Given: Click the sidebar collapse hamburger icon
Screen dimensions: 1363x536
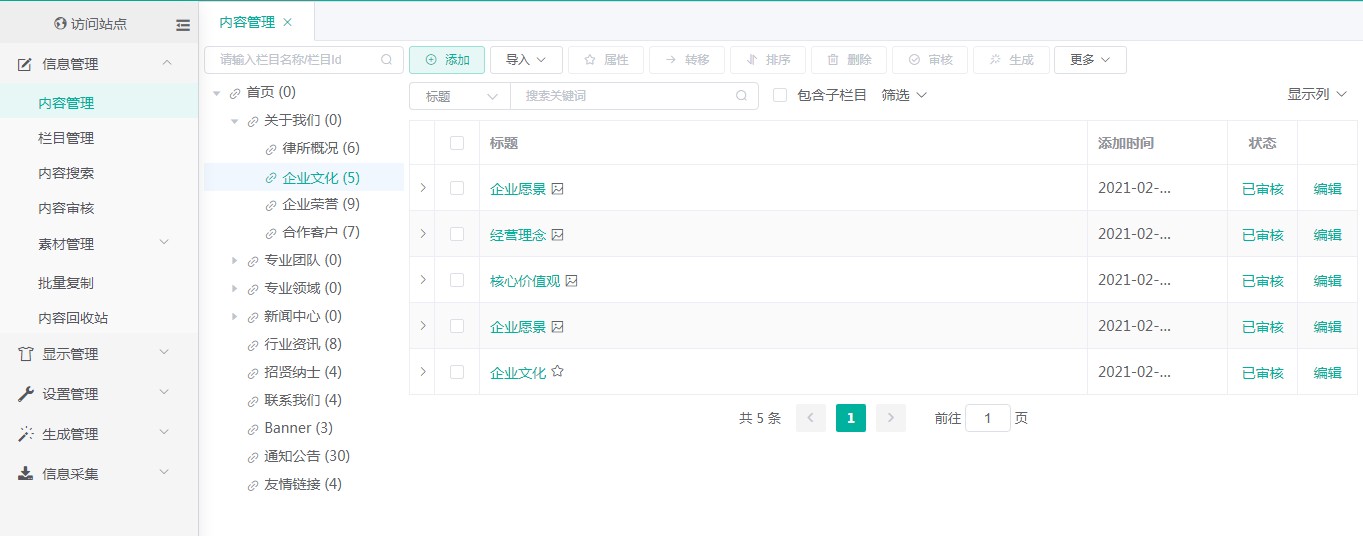Looking at the screenshot, I should (x=182, y=24).
